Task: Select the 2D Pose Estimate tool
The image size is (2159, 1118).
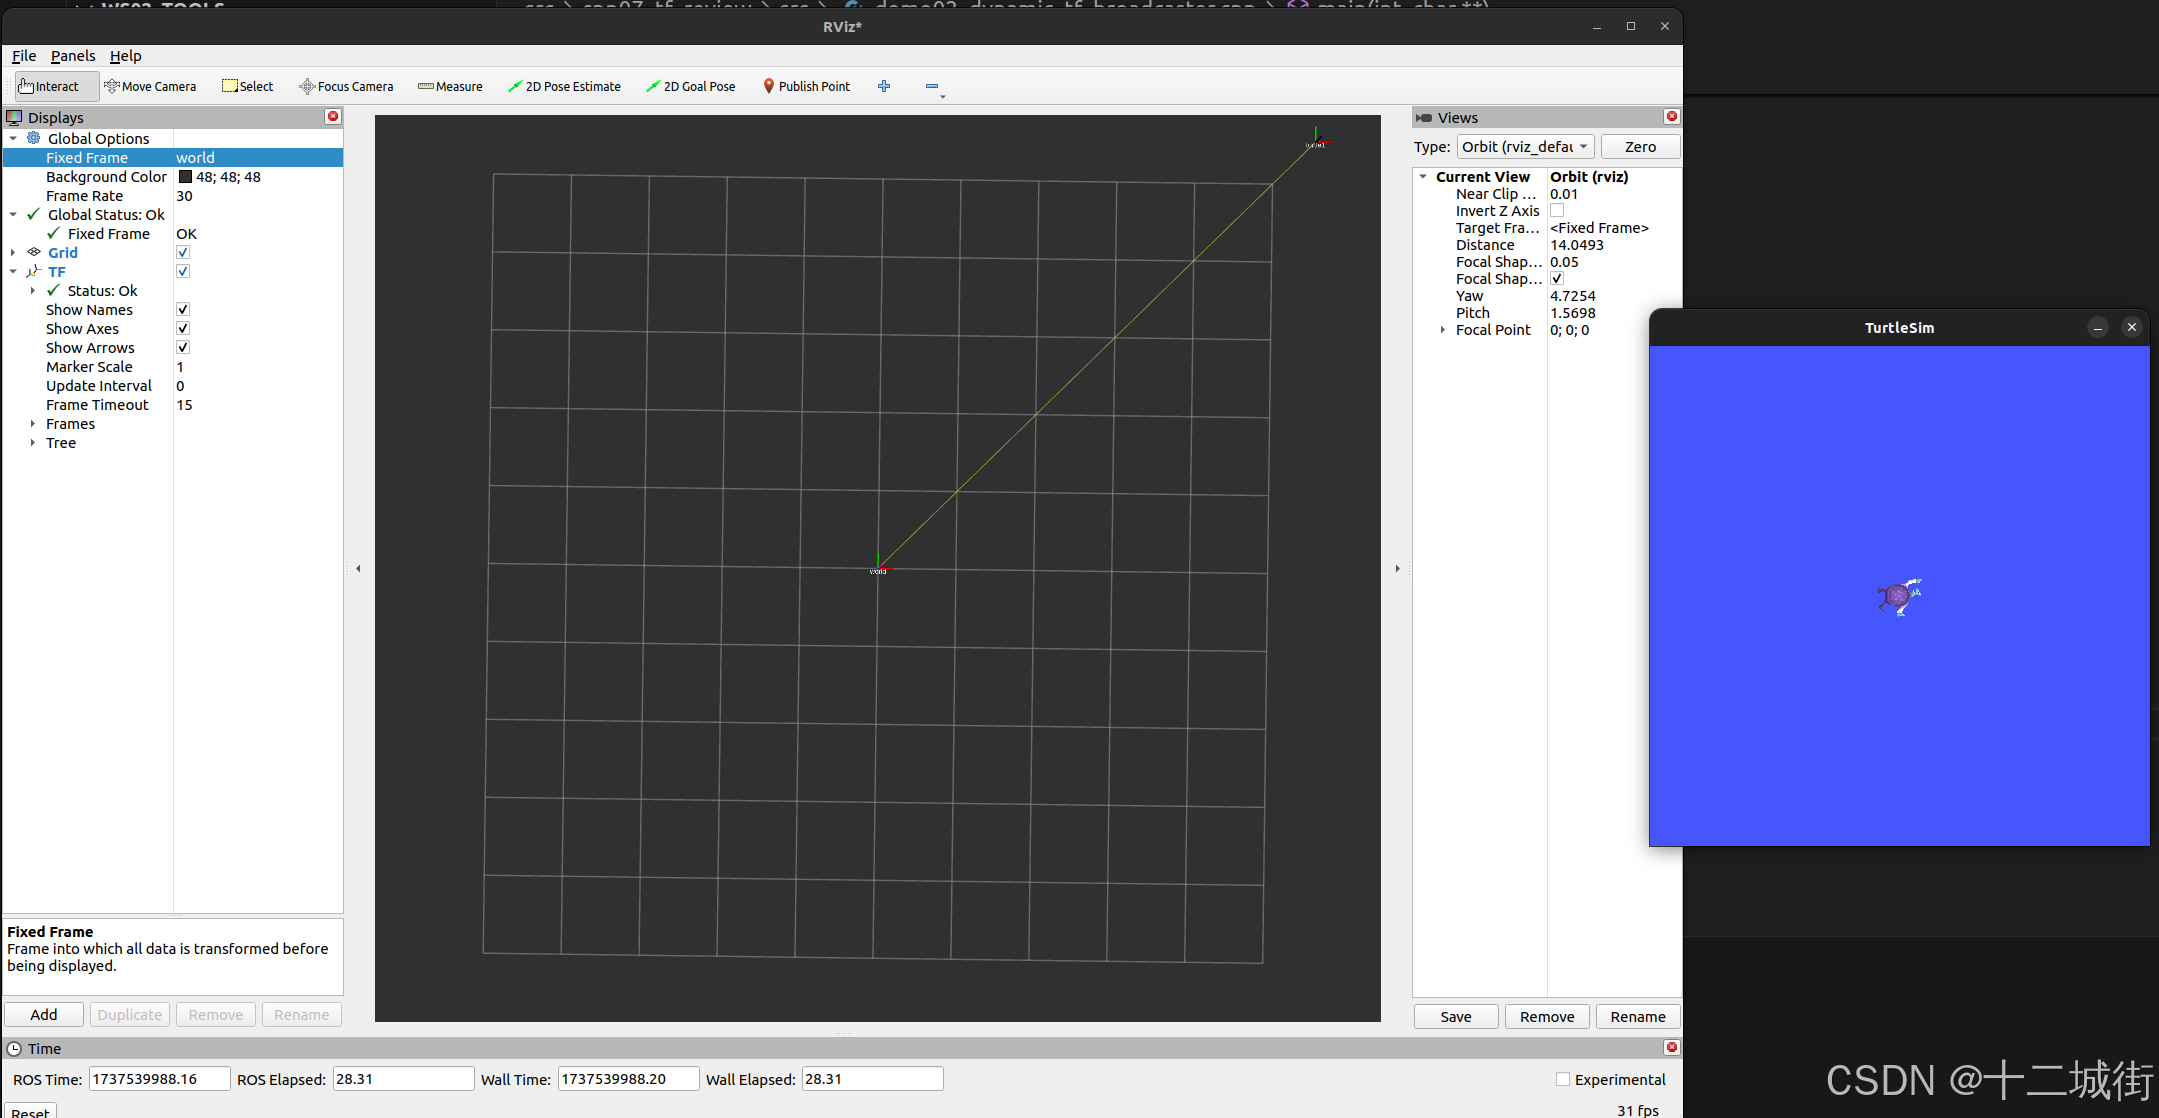Action: (564, 86)
